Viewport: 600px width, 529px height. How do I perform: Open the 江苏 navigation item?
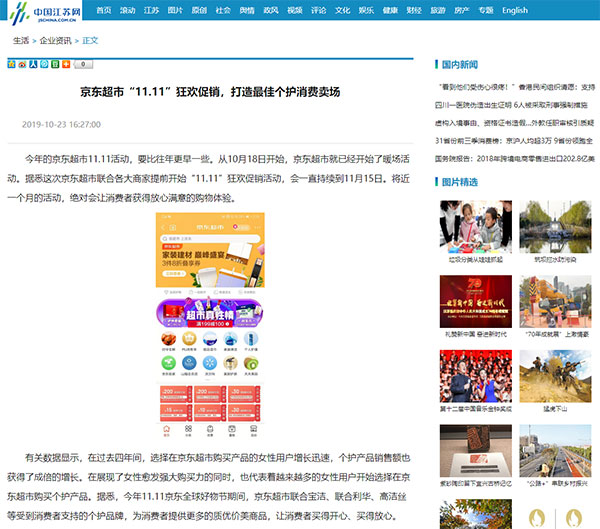point(152,10)
